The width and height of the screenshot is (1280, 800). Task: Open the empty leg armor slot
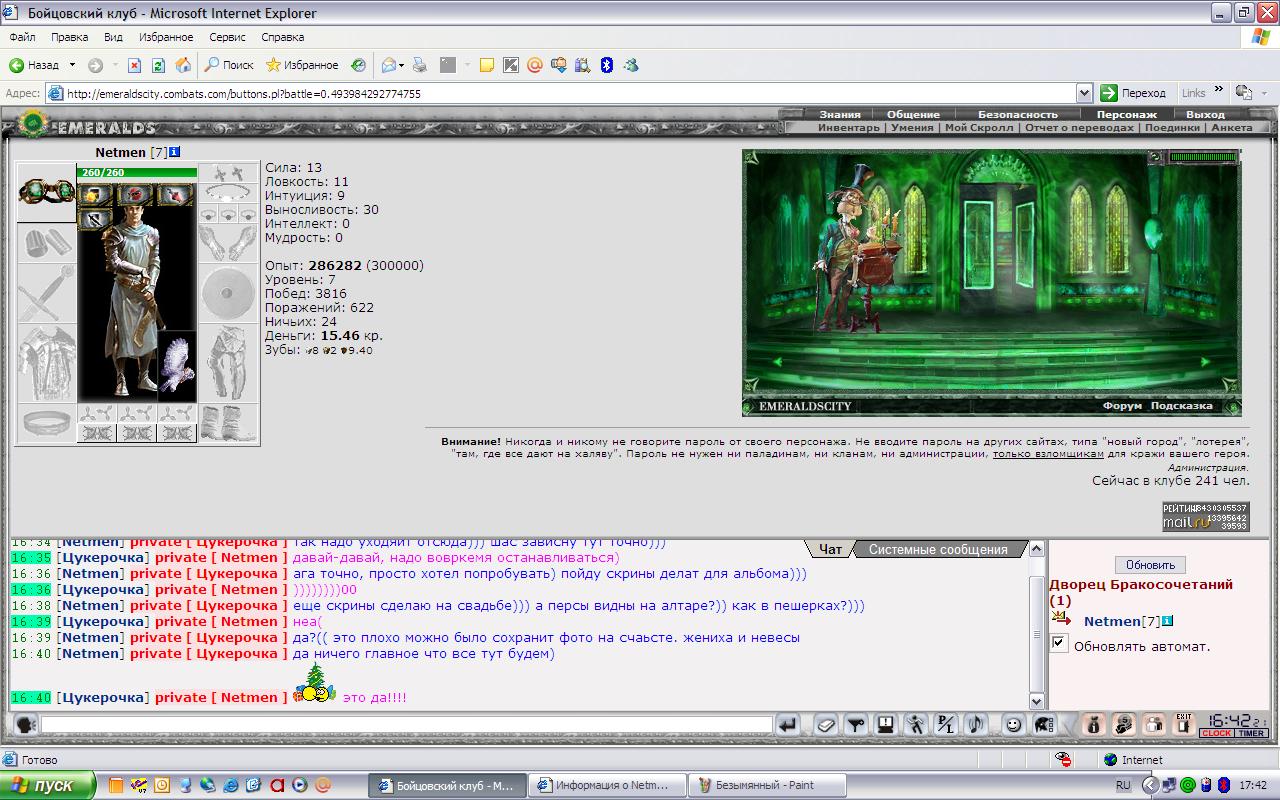pyautogui.click(x=229, y=363)
